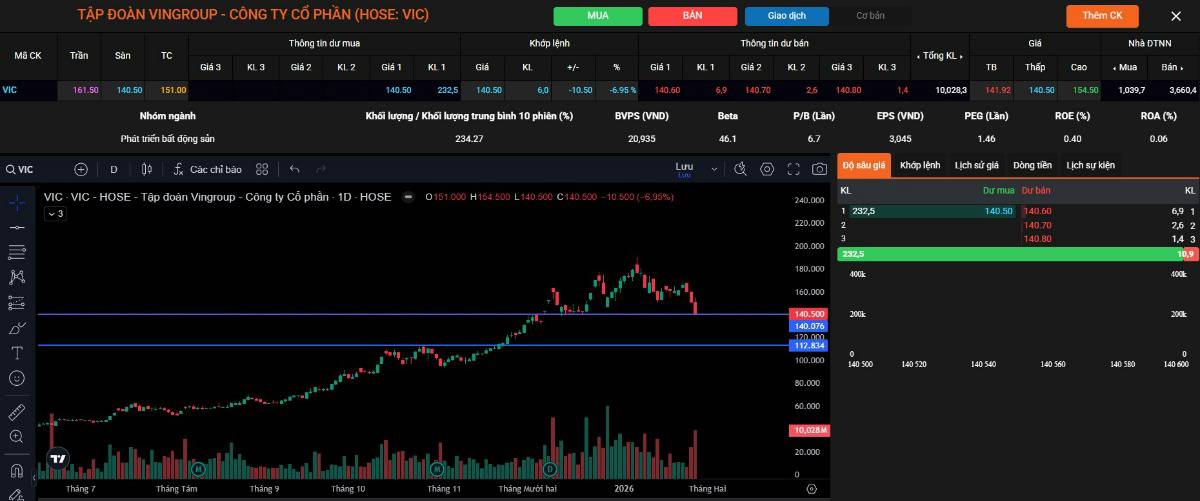This screenshot has width=1200, height=501.
Task: Open the Lịch sử giá tab
Action: tap(977, 165)
